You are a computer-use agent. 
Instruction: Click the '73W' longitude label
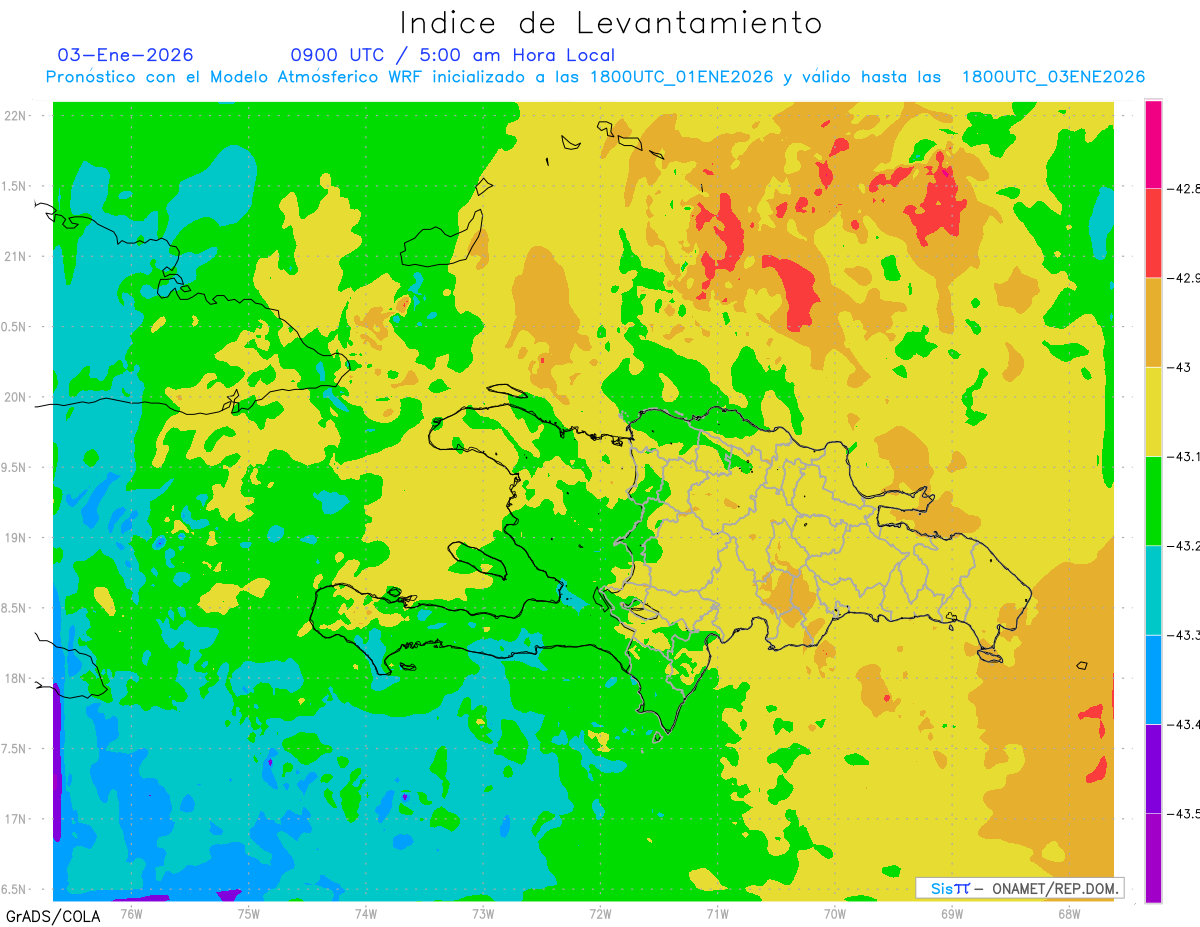483,912
